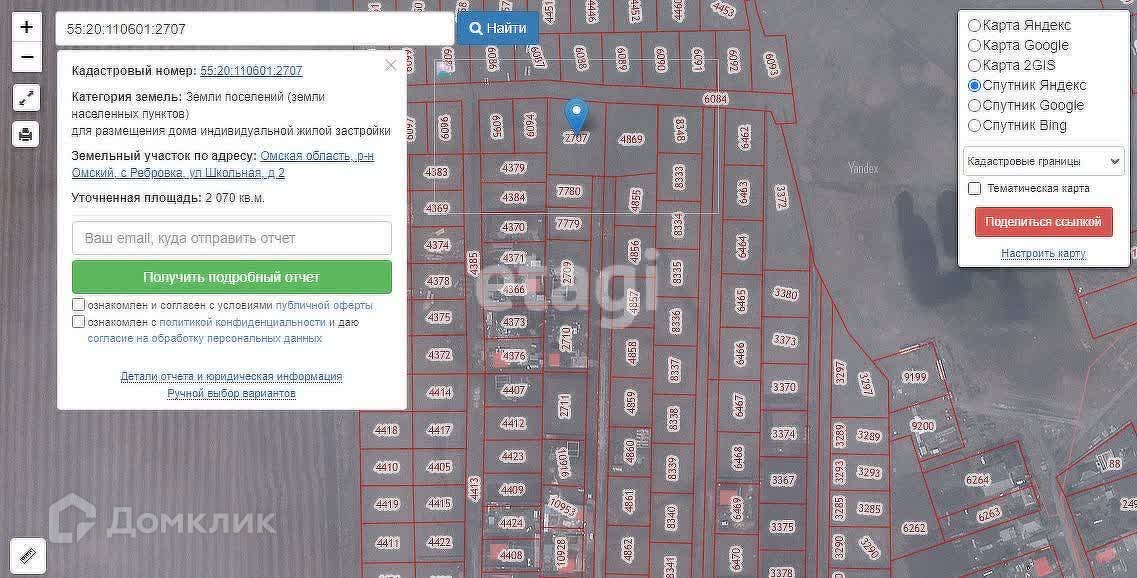Open Ручной выбор вариантов link

coord(231,393)
